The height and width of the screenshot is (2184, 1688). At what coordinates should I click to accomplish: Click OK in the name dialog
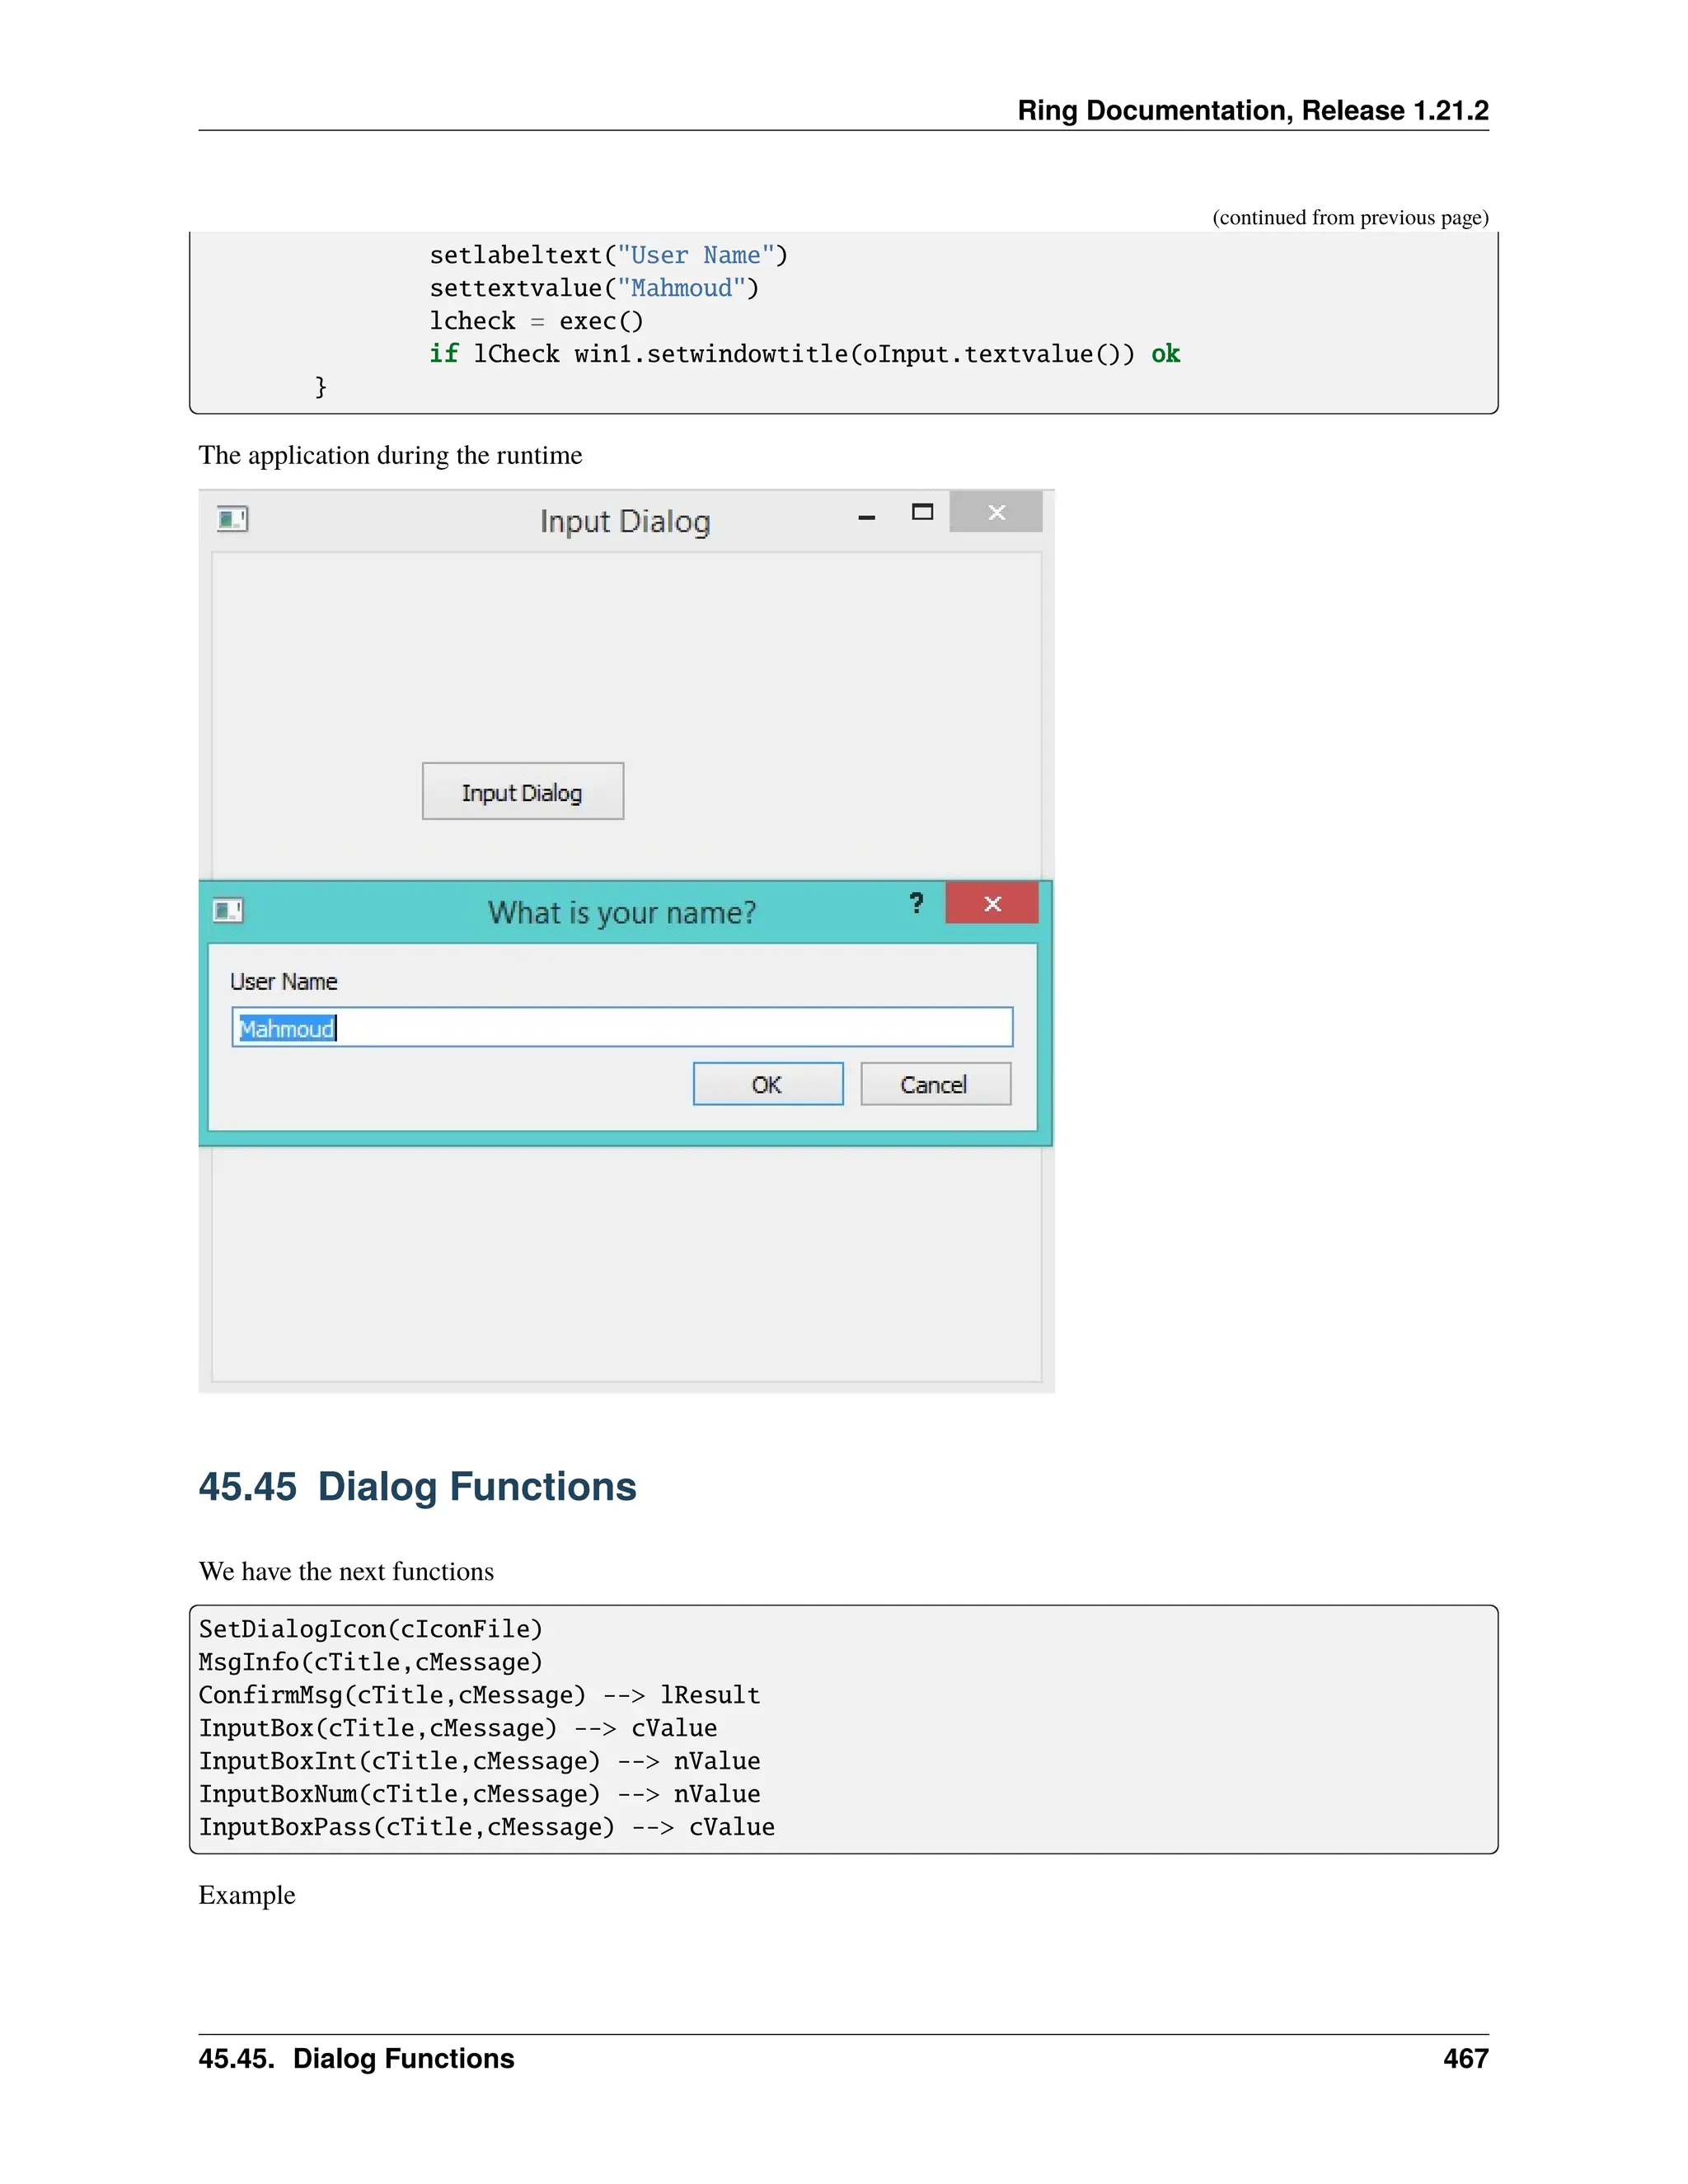[767, 1085]
